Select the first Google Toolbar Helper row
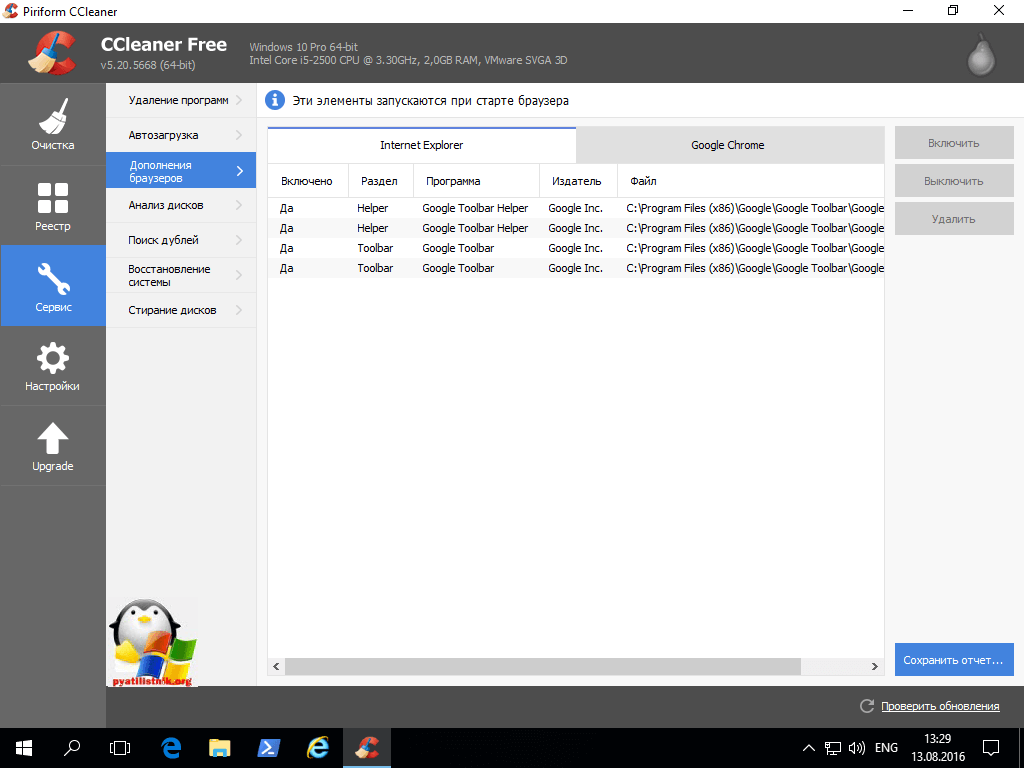The width and height of the screenshot is (1024, 768). [474, 208]
